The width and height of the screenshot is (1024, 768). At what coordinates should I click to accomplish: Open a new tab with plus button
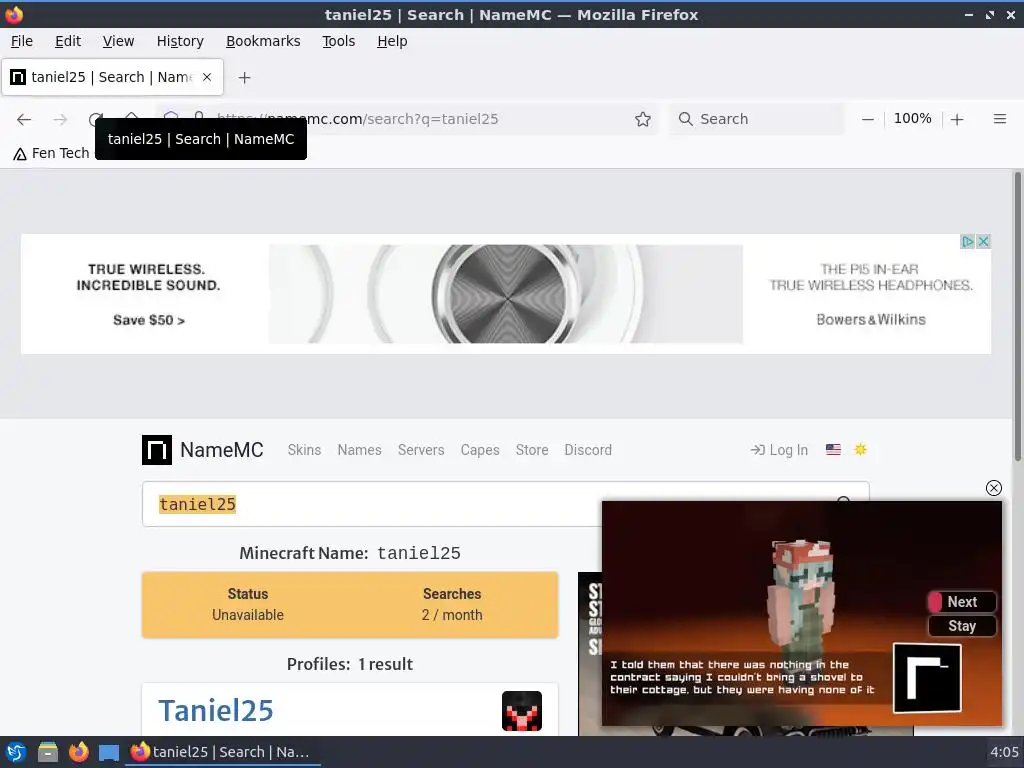244,78
